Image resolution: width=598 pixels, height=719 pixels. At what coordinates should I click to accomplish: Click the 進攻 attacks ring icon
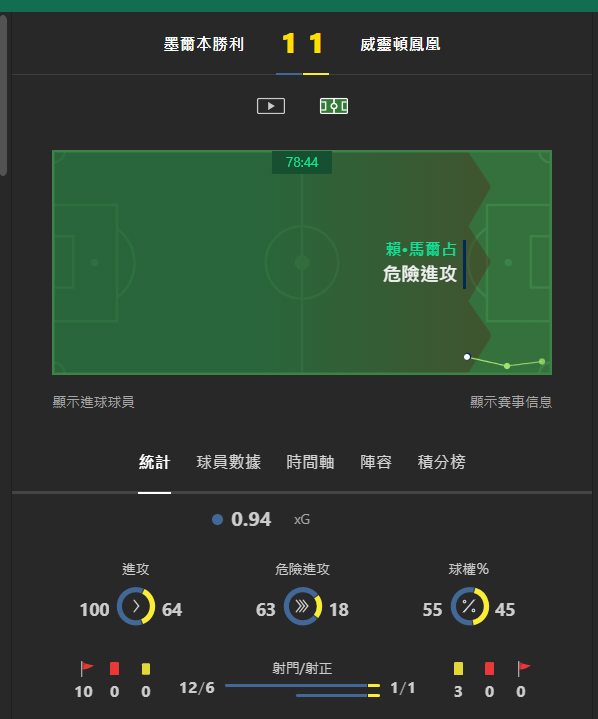[136, 606]
